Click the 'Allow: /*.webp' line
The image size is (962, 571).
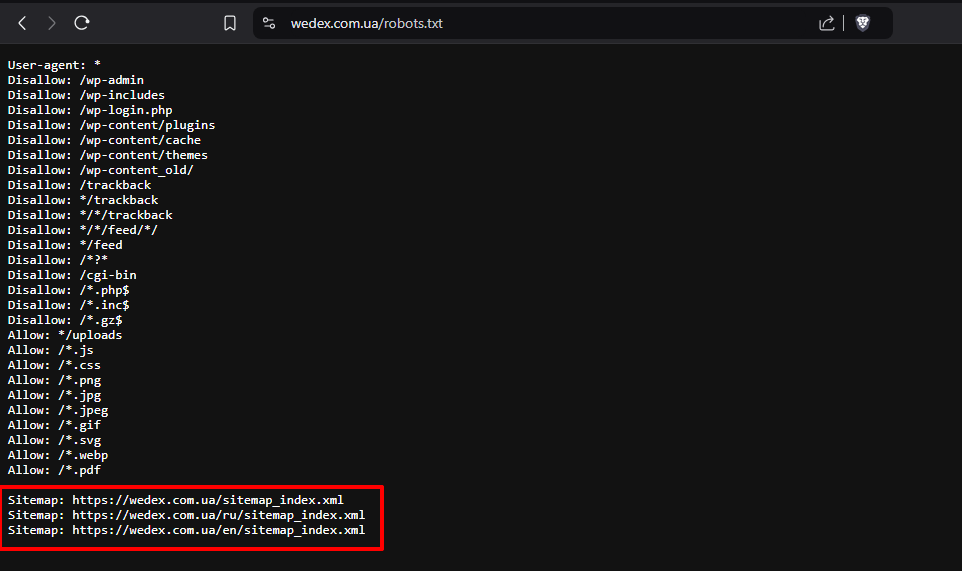pyautogui.click(x=58, y=456)
